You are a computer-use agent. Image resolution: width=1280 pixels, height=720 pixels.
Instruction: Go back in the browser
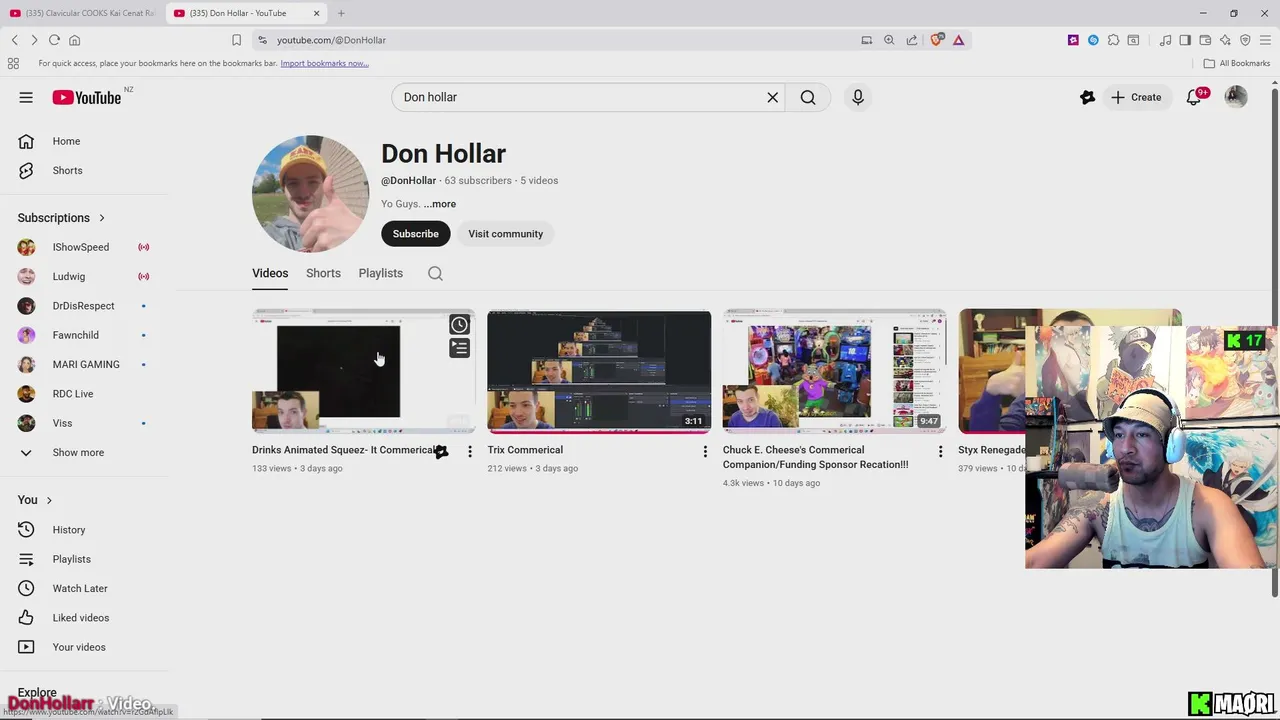click(15, 40)
